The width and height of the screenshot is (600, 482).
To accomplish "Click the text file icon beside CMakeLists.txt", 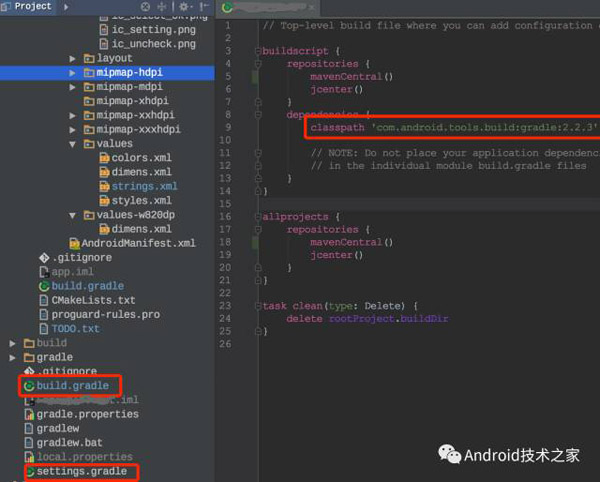I will coord(44,300).
